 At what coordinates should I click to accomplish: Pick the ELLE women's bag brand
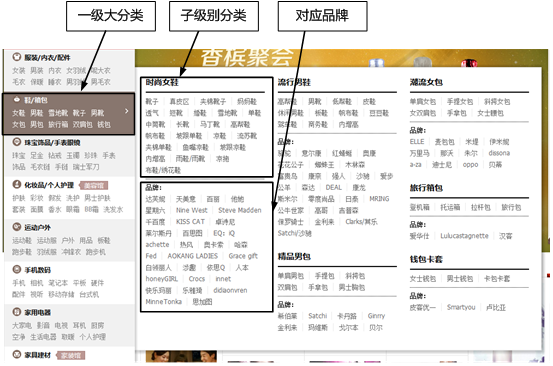coord(417,142)
